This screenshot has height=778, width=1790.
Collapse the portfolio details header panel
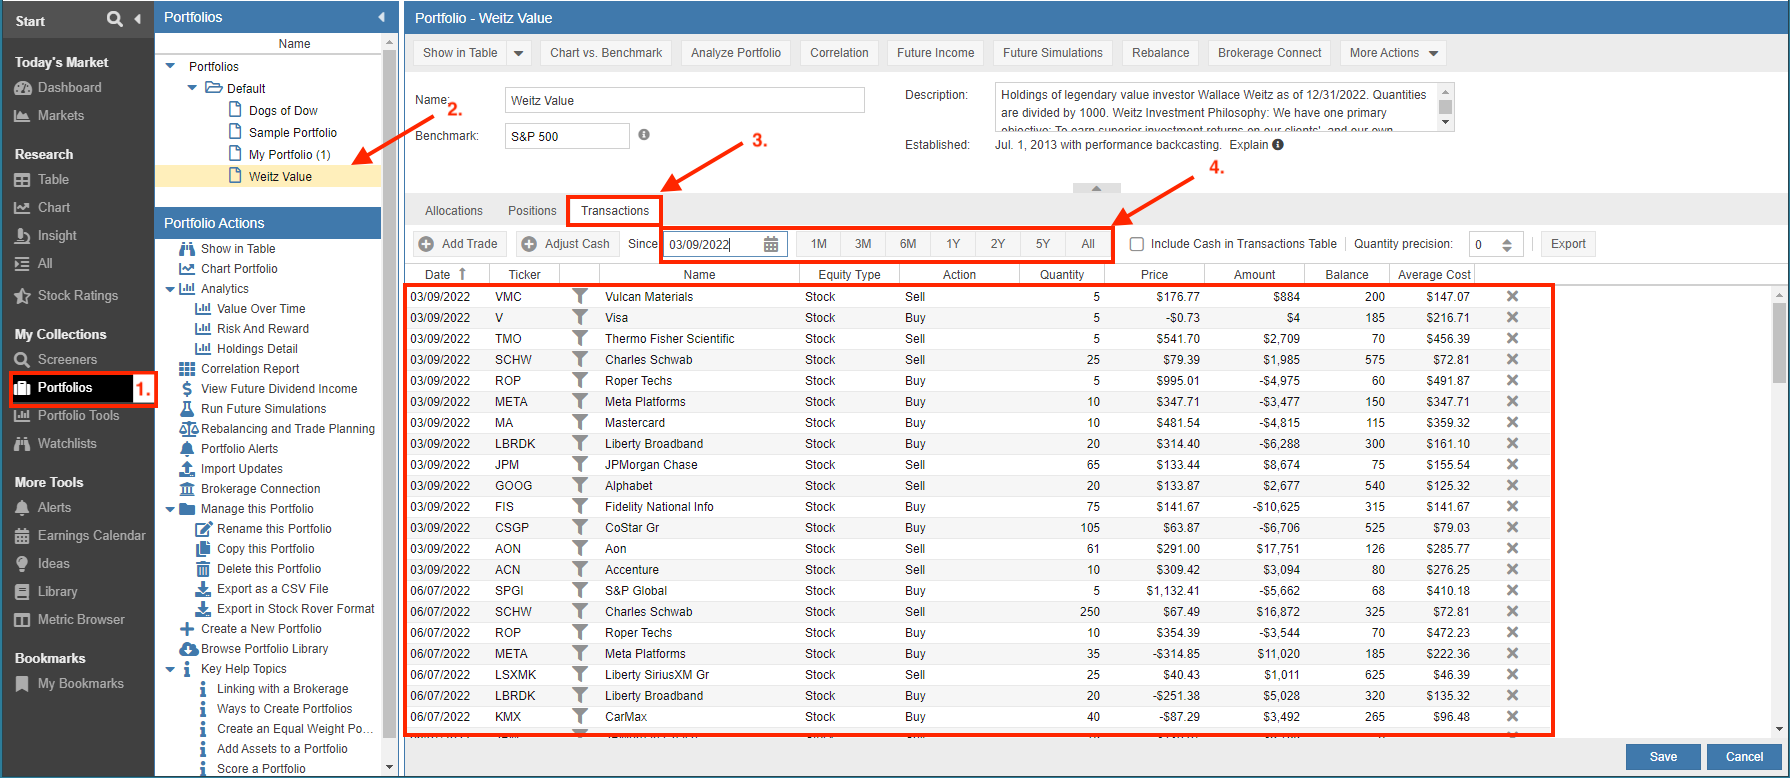(1097, 188)
